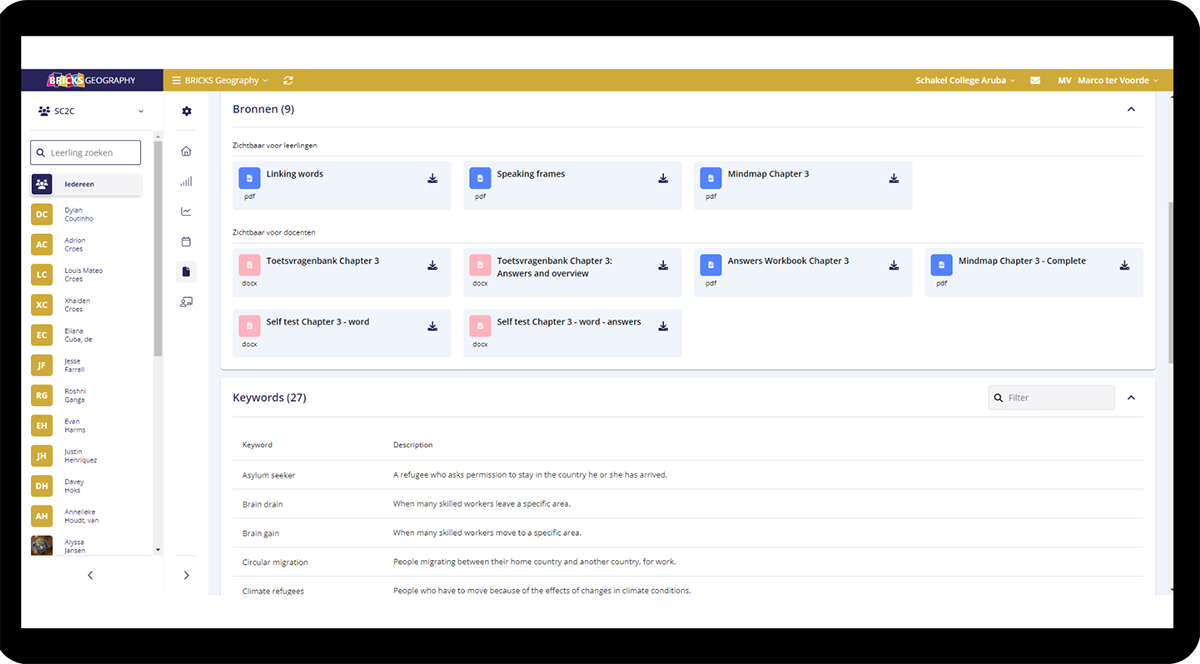The height and width of the screenshot is (664, 1200).
Task: Download the Linking words pdf
Action: (432, 179)
